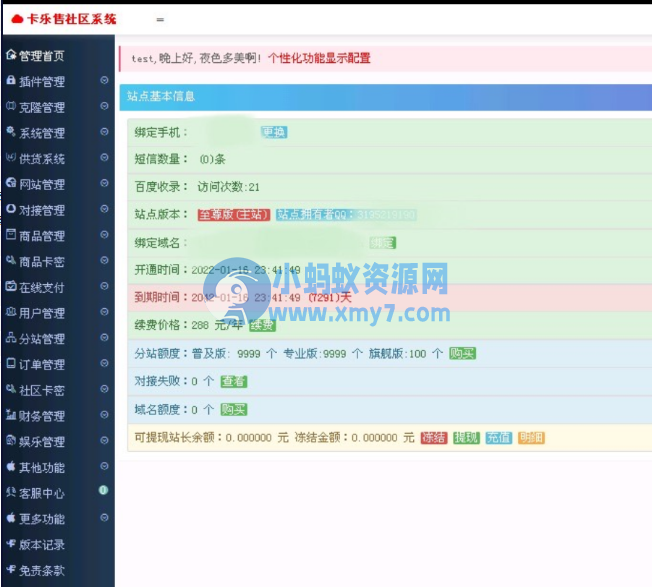652x587 pixels.
Task: Click the 卡乐售社区系统 title text
Action: point(72,19)
